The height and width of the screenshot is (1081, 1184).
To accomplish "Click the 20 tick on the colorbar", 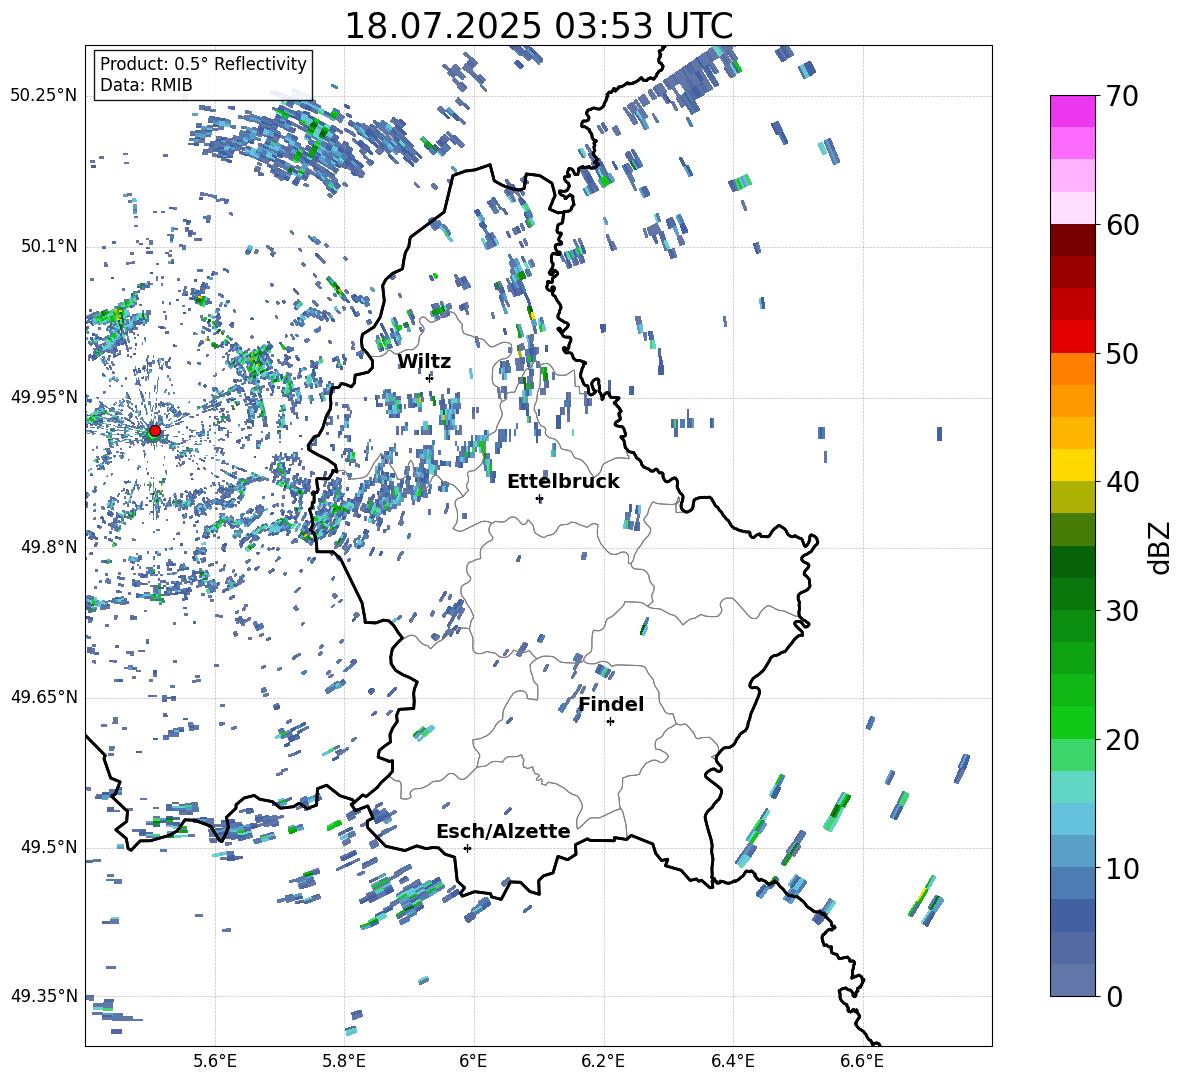I will pyautogui.click(x=1122, y=740).
